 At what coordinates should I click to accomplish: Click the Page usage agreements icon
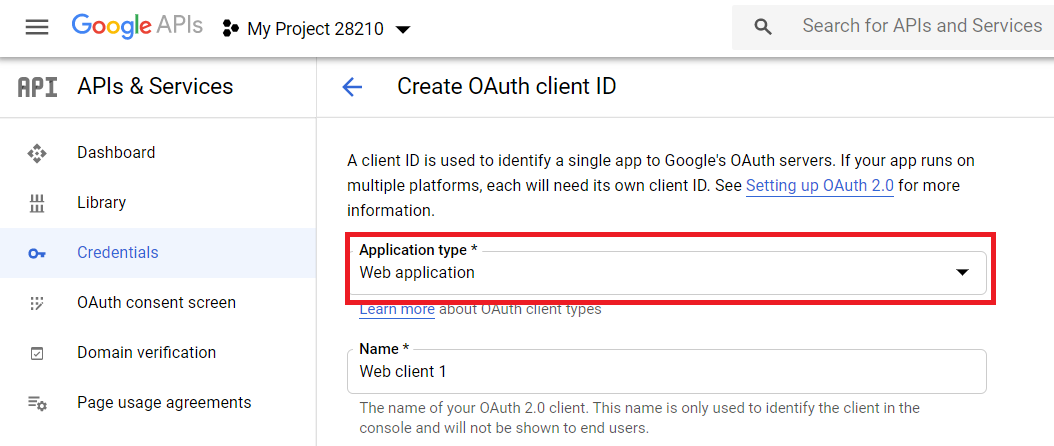click(x=37, y=404)
